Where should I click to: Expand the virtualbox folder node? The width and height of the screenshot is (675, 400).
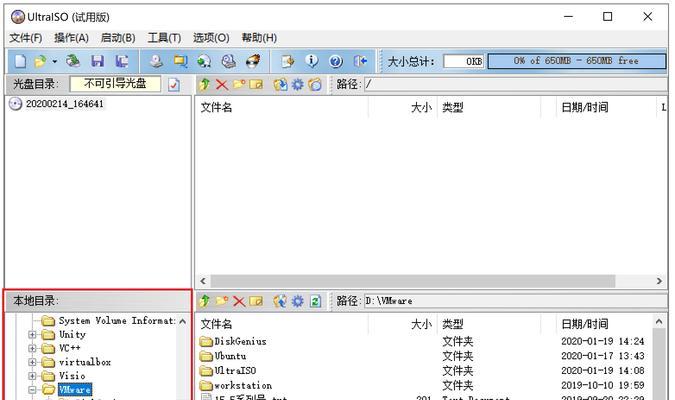(32, 362)
